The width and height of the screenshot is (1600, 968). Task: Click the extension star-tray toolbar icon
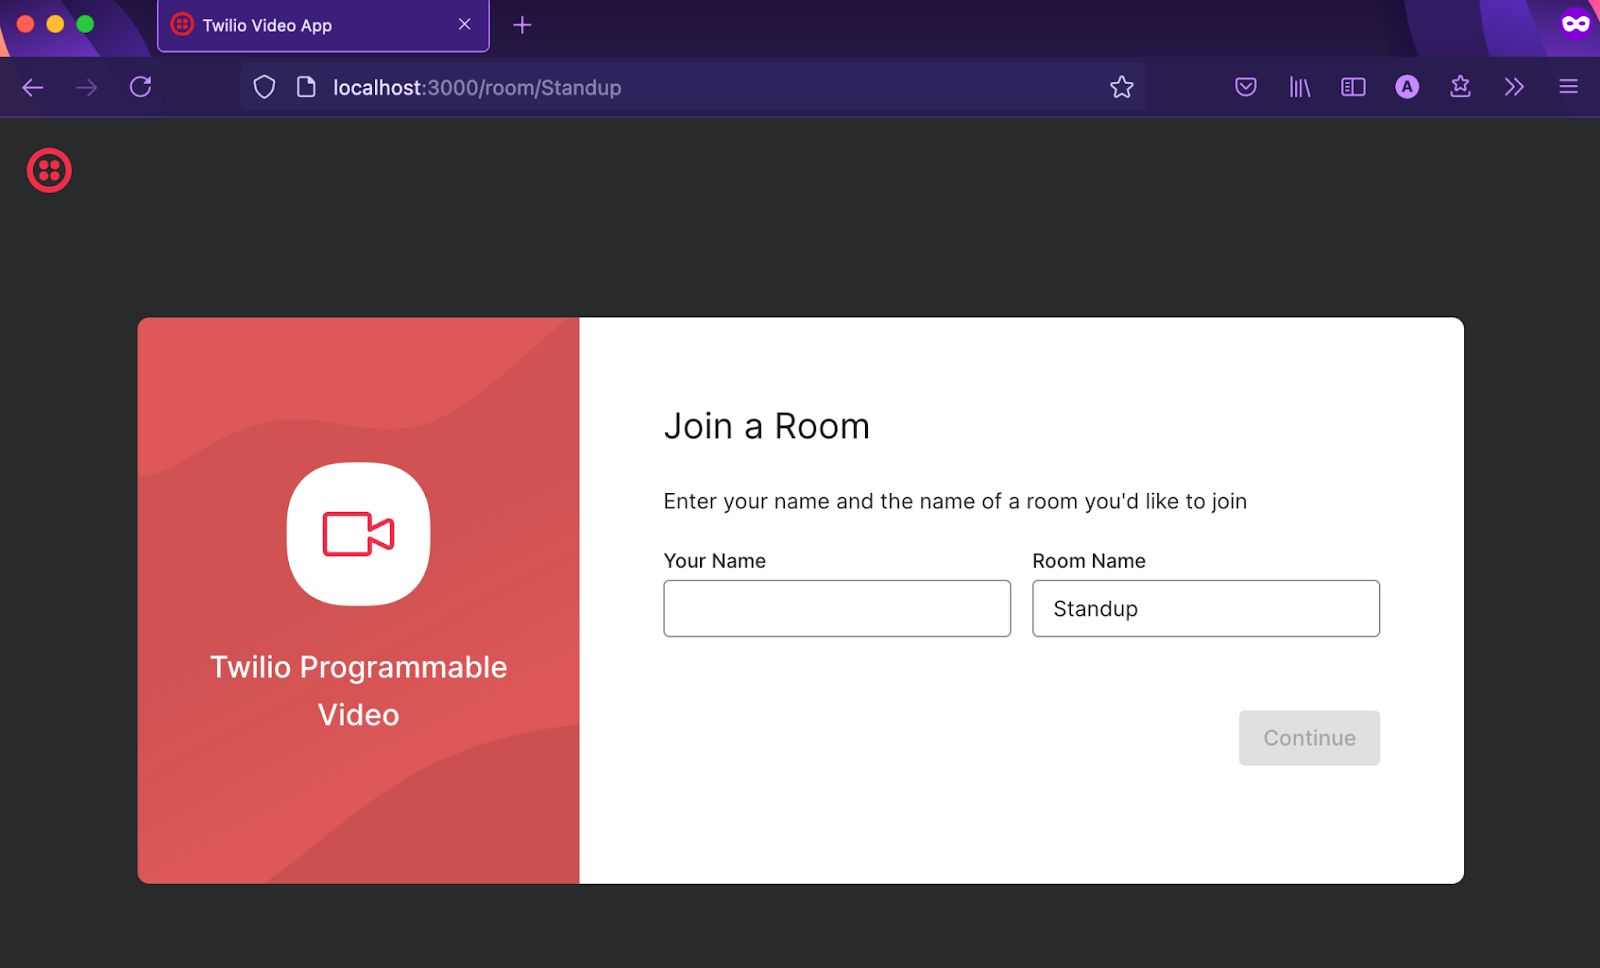pyautogui.click(x=1460, y=87)
